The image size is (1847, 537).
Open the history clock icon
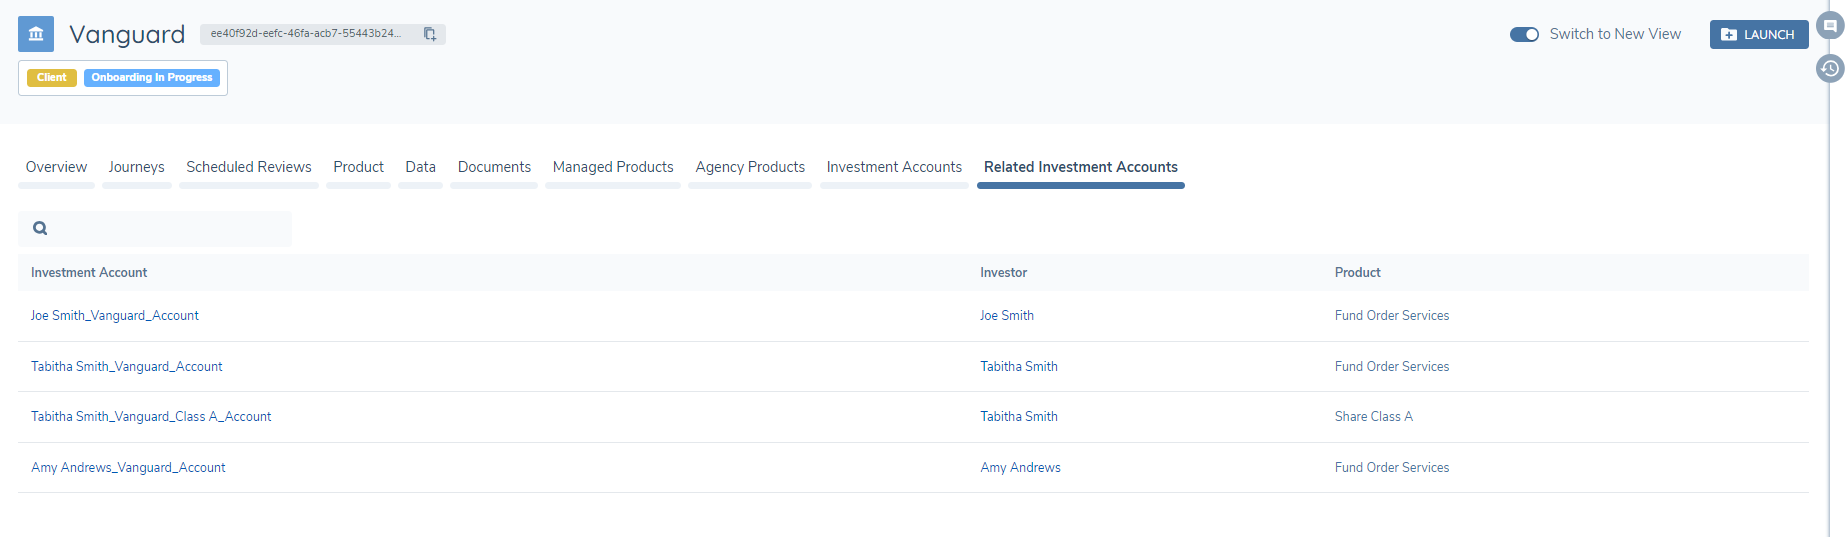(x=1830, y=68)
